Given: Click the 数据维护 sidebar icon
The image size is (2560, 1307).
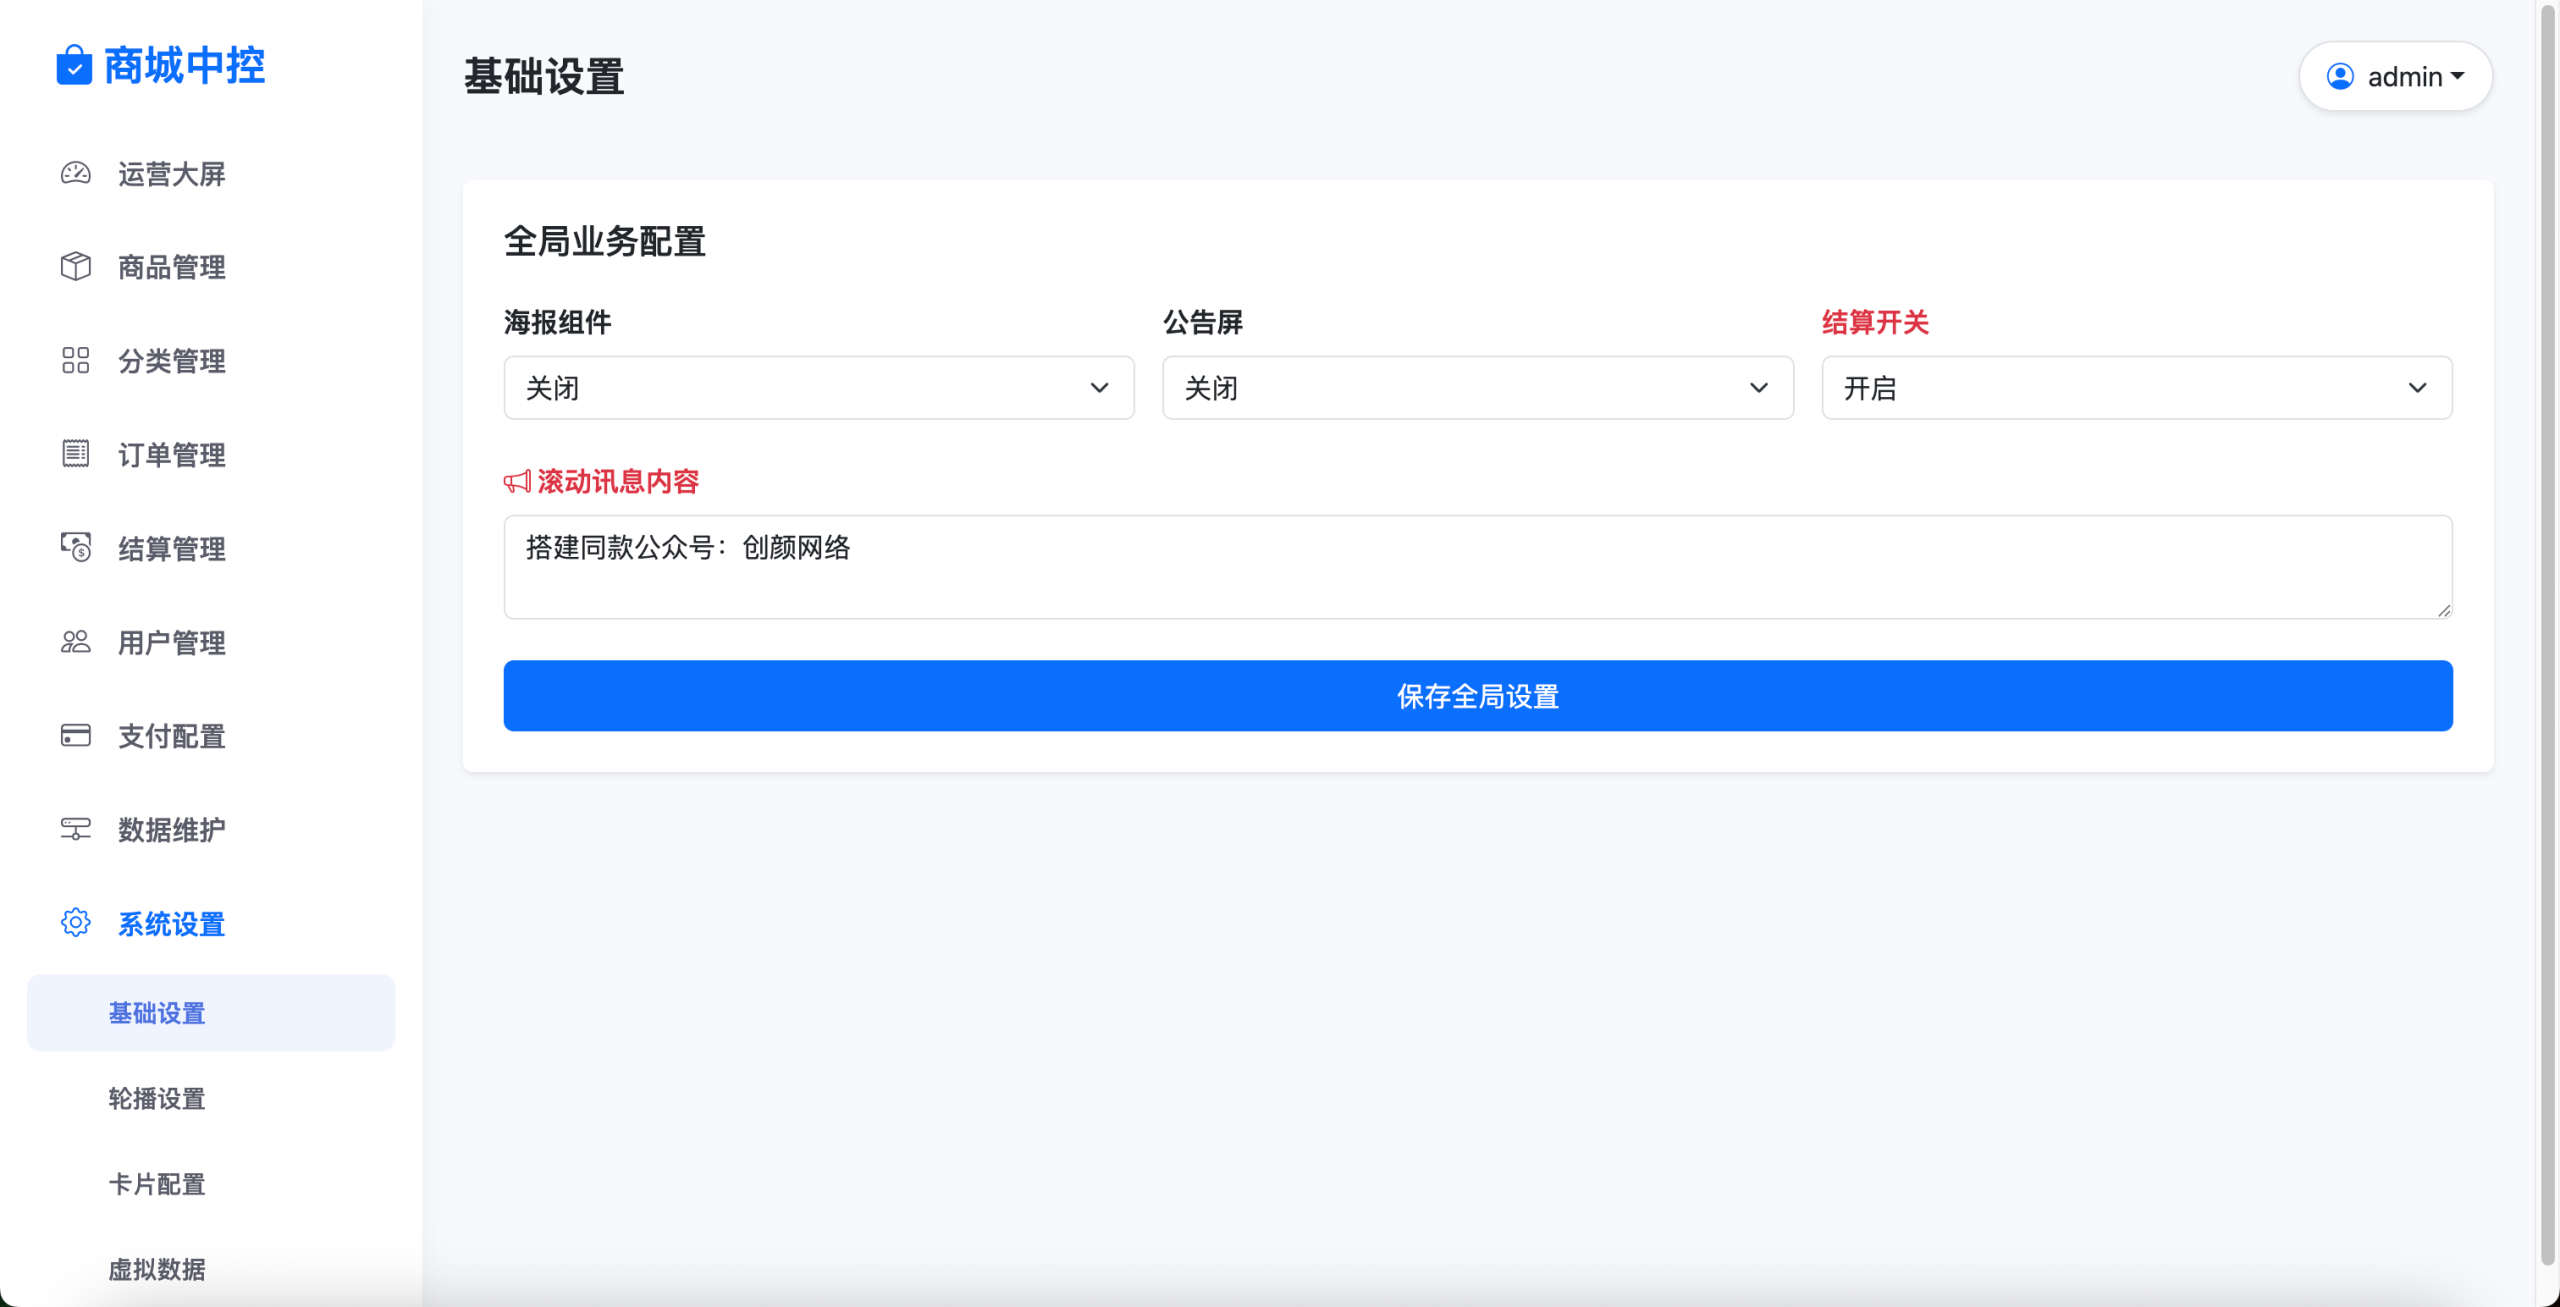Looking at the screenshot, I should click(x=76, y=830).
